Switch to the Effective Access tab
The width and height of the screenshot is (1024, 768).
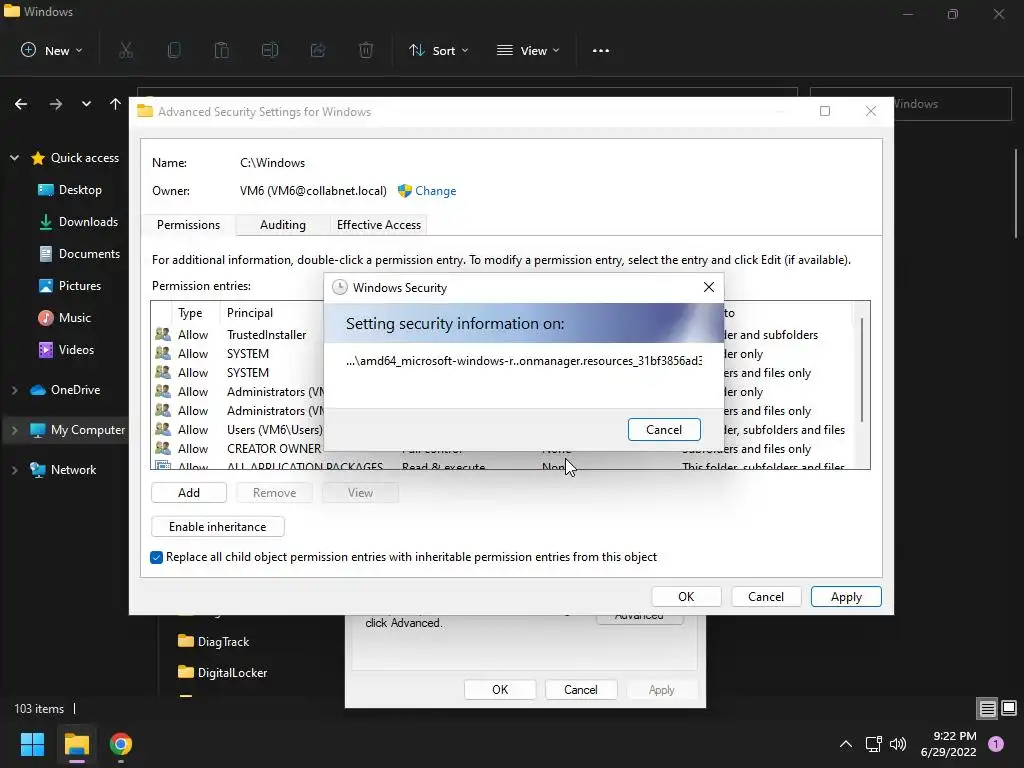click(x=379, y=225)
